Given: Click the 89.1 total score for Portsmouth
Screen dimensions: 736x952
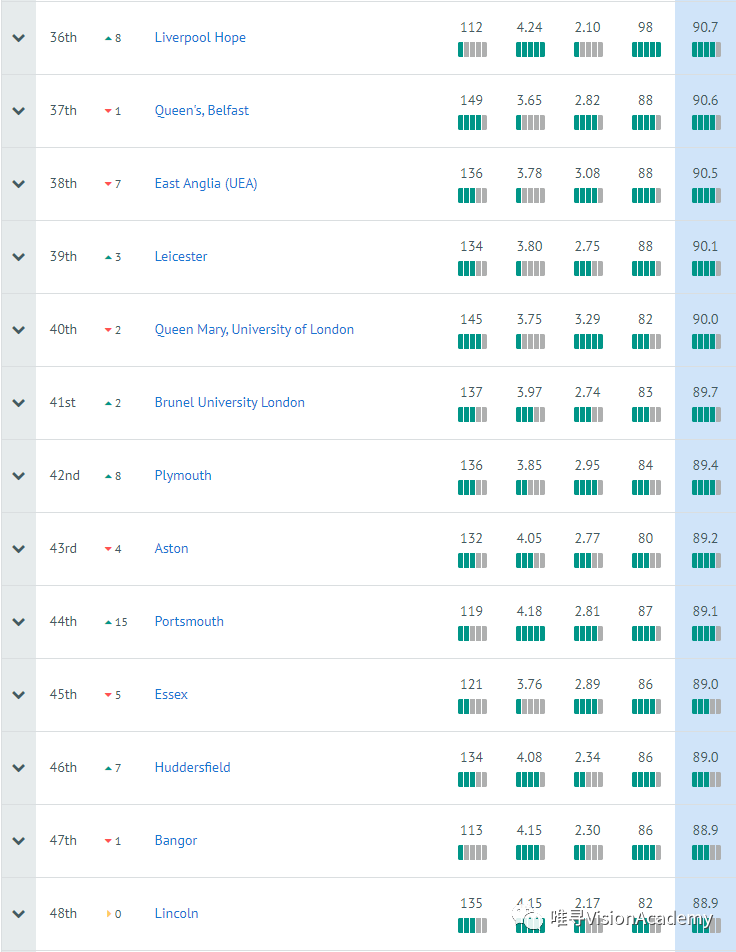Looking at the screenshot, I should point(706,611).
